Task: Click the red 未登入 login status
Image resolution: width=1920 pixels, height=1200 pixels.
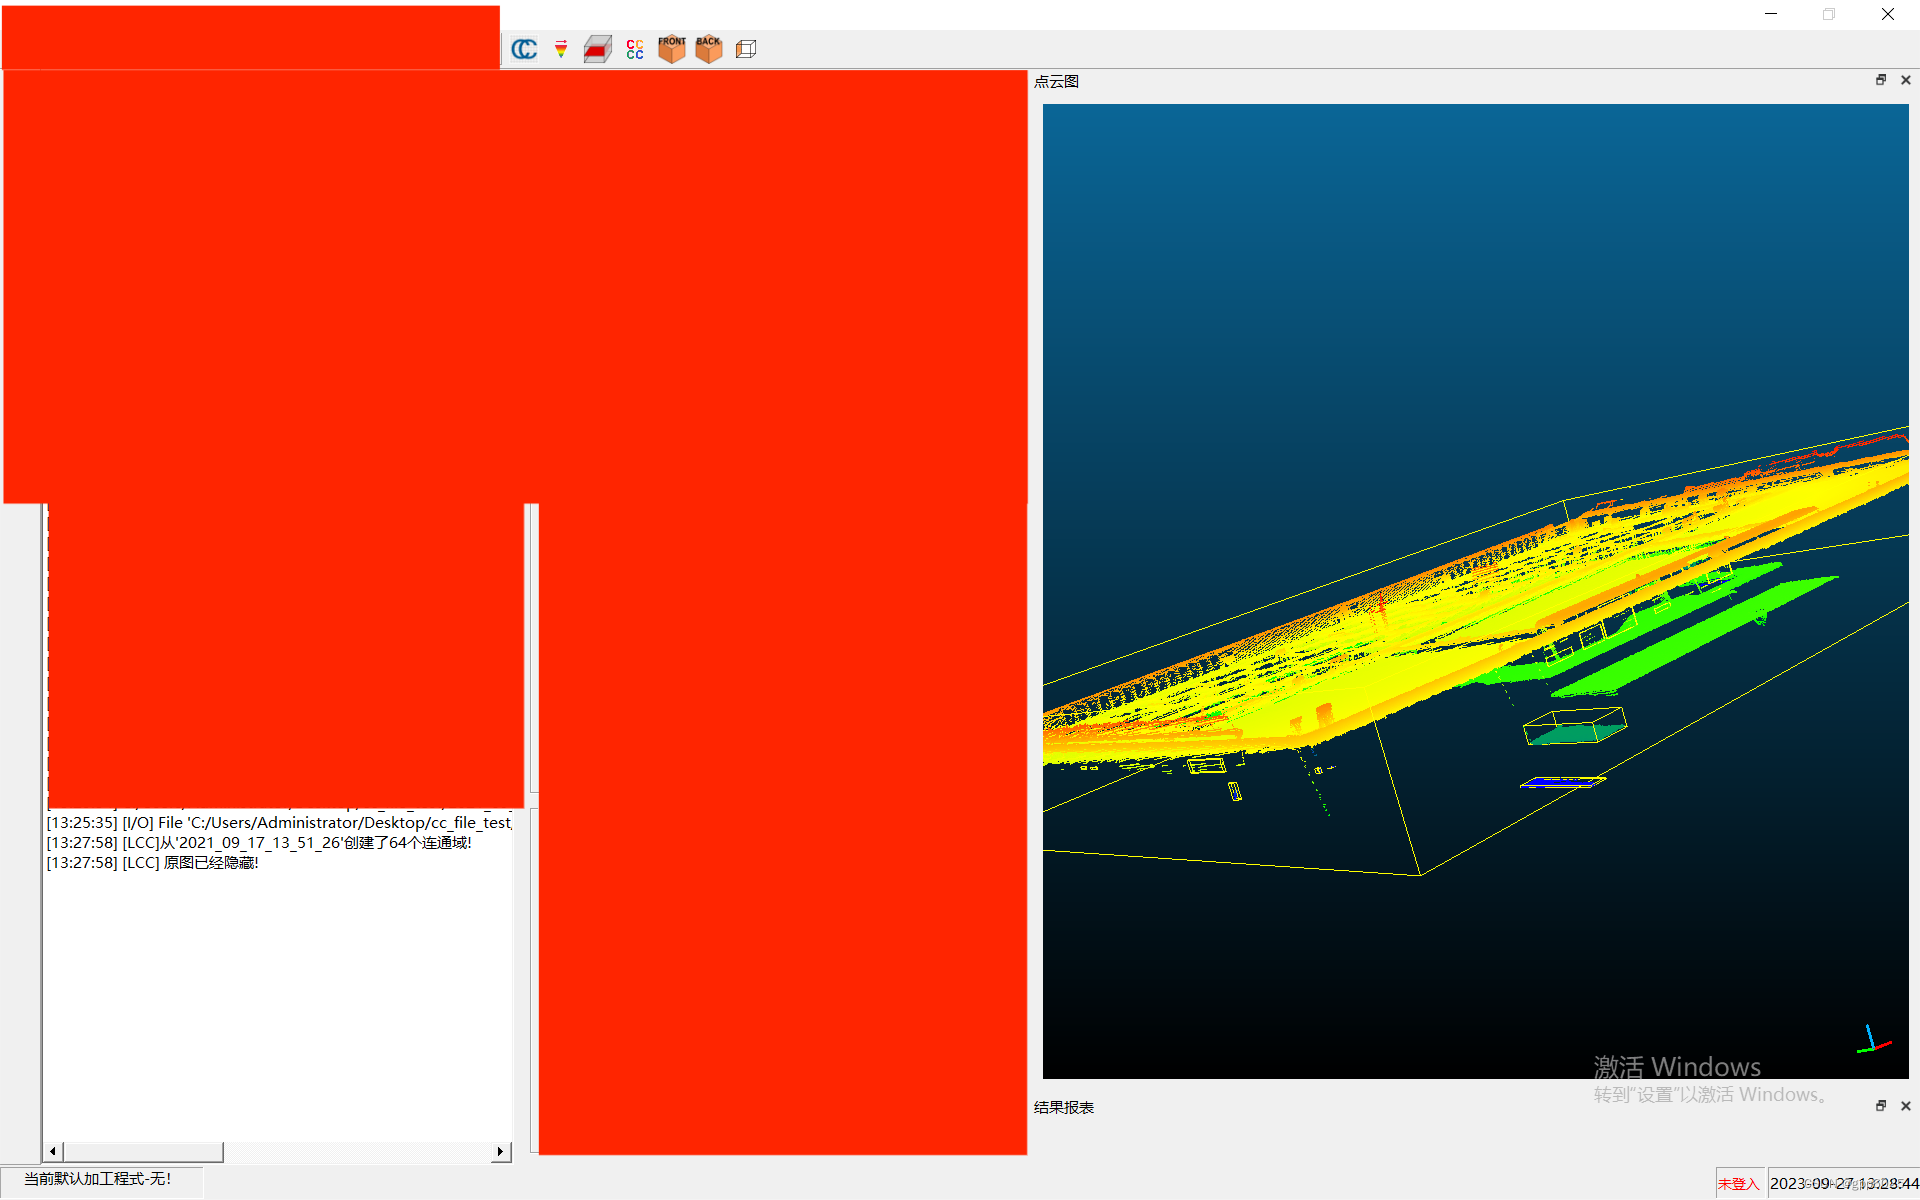Action: click(1738, 1184)
